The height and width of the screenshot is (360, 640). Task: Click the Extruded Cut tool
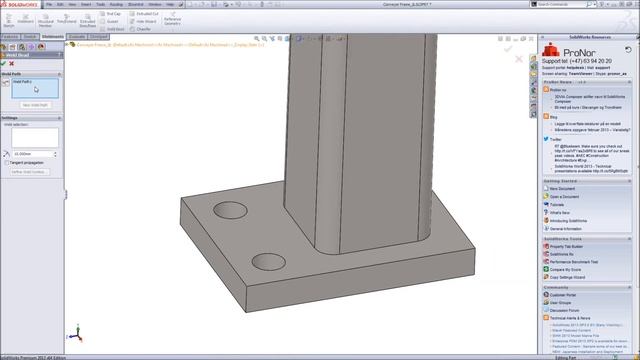pyautogui.click(x=144, y=13)
